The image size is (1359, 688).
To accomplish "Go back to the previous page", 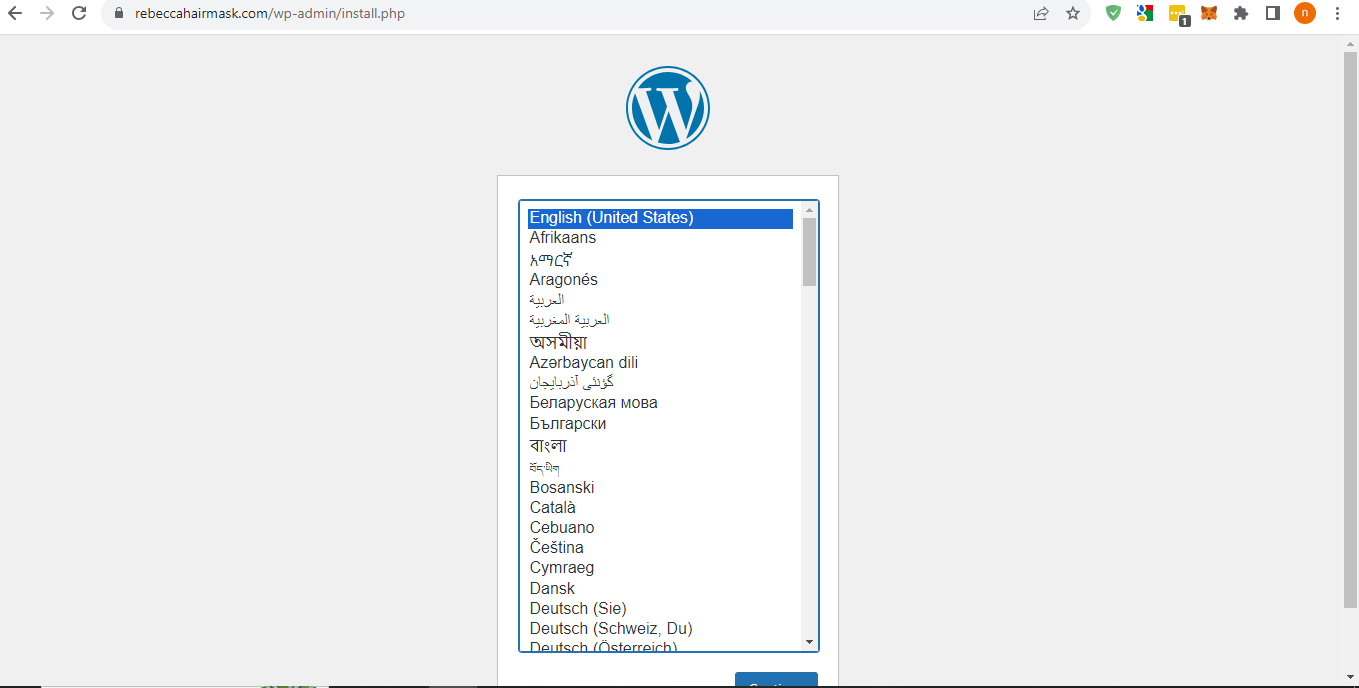I will click(15, 14).
